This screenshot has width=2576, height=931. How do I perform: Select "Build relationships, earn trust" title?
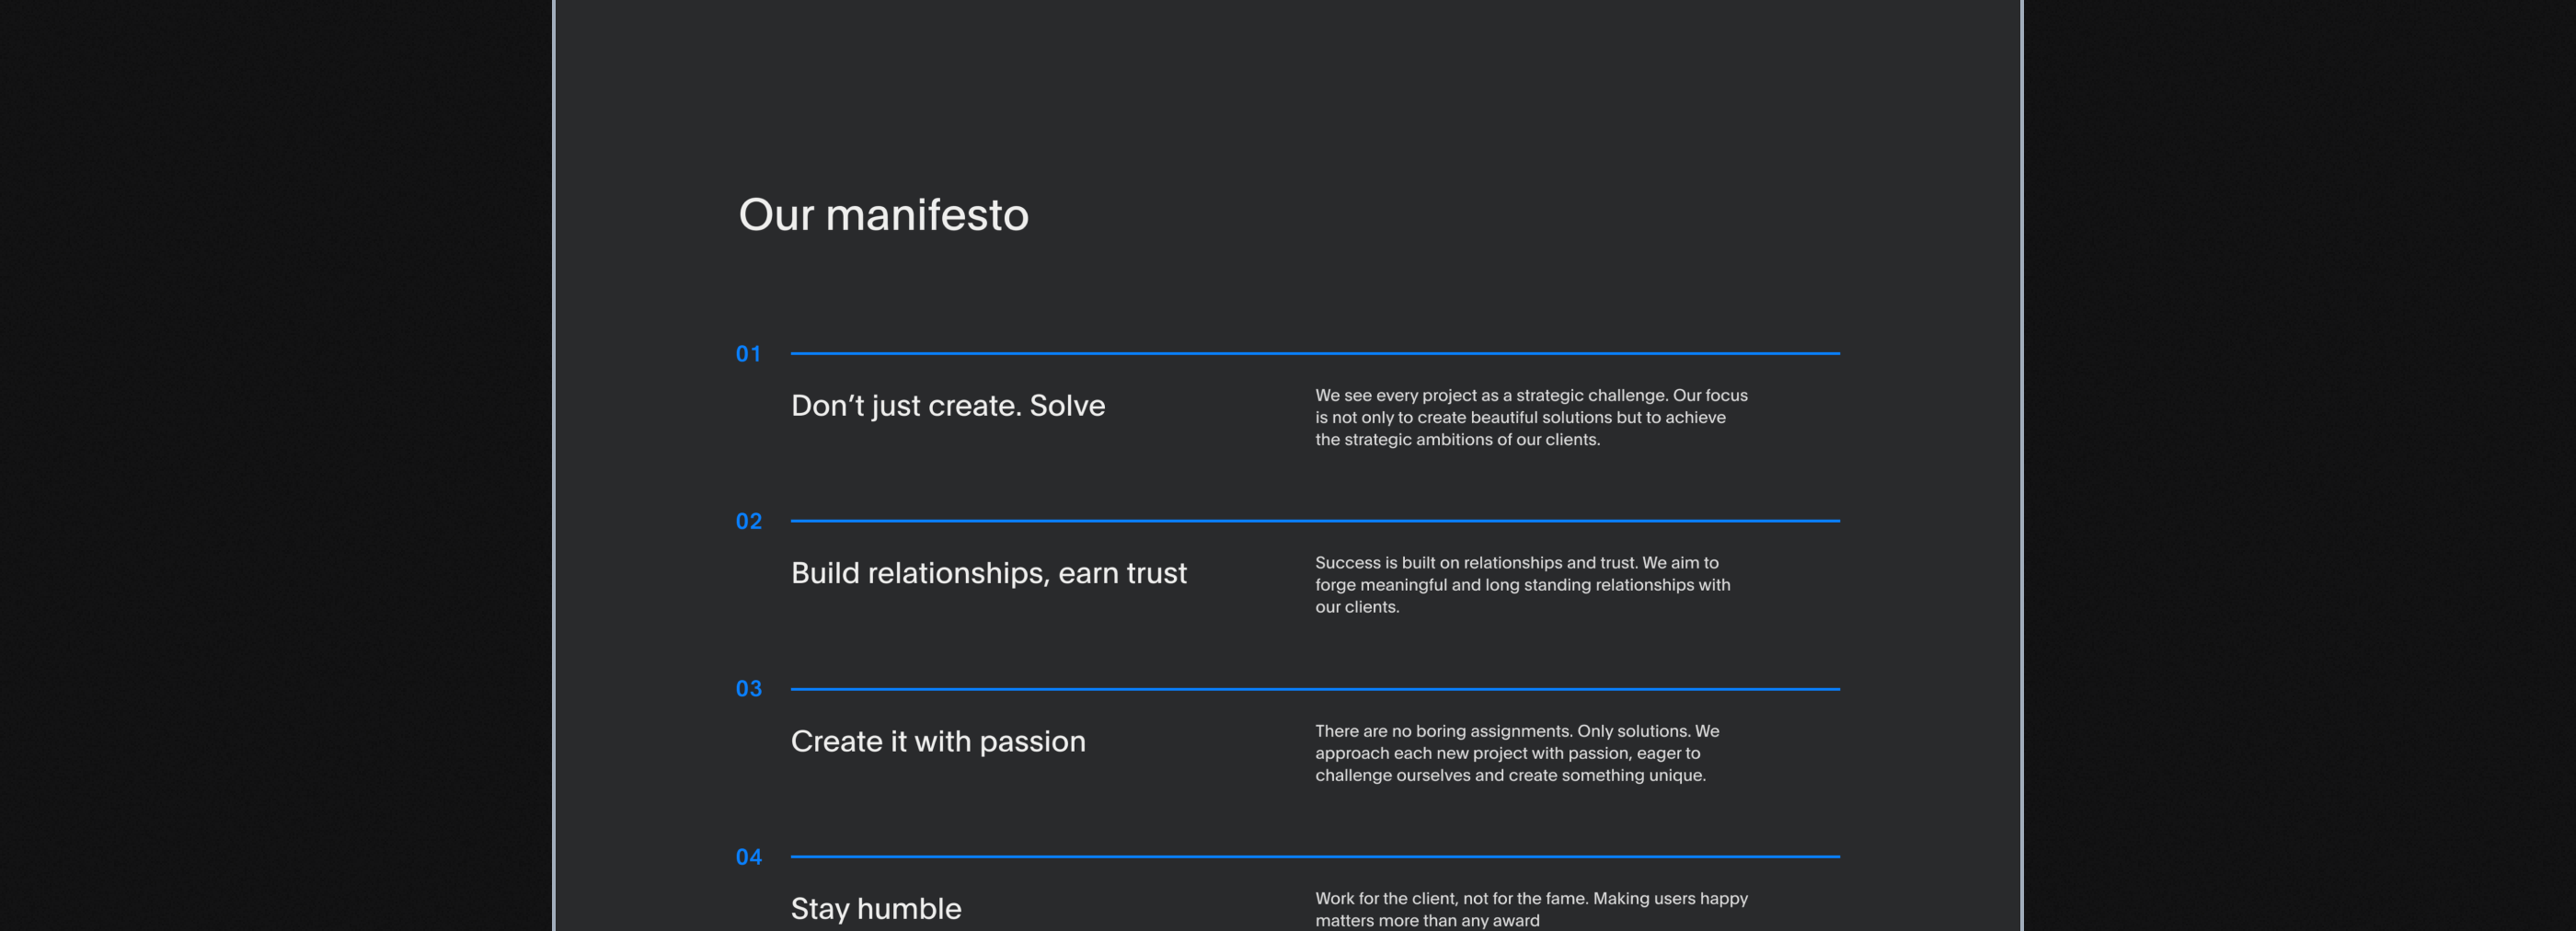pos(988,573)
